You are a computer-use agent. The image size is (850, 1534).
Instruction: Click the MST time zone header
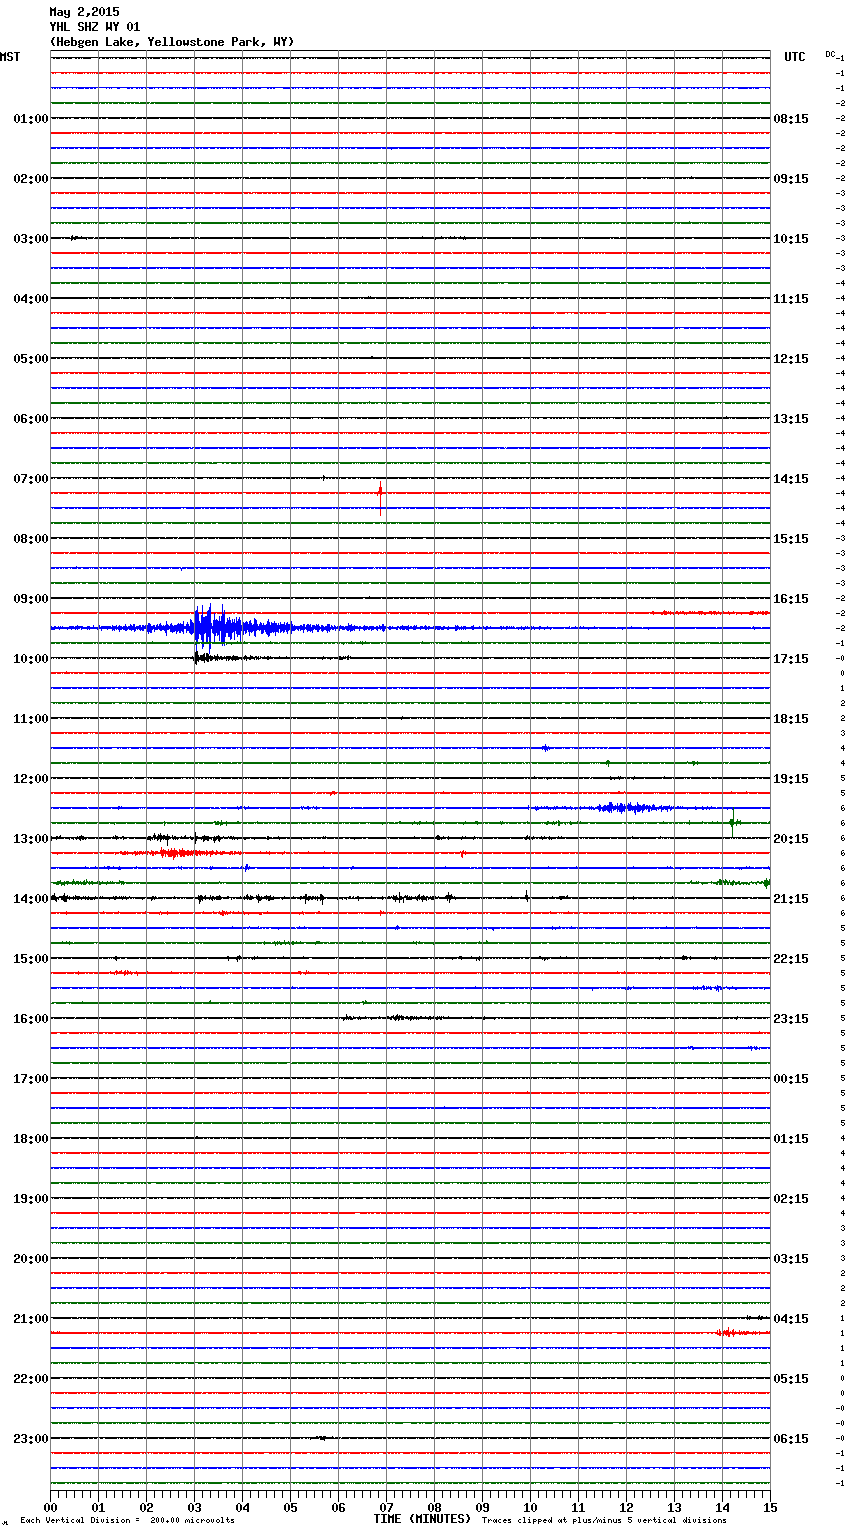pos(10,57)
